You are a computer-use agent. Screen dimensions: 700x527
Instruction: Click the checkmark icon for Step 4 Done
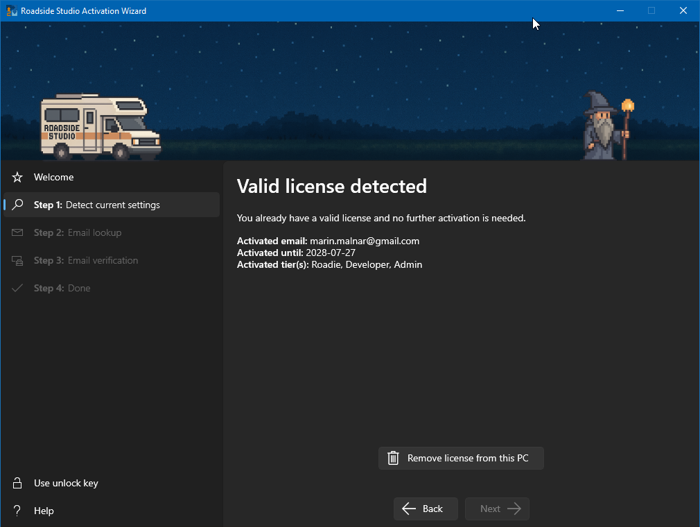[x=17, y=288]
